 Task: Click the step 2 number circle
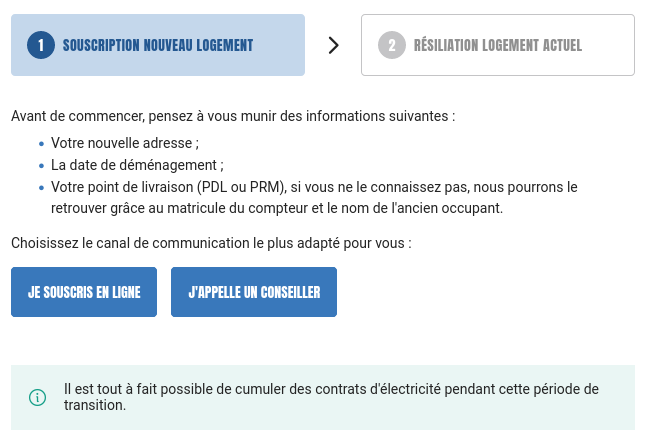click(x=391, y=45)
